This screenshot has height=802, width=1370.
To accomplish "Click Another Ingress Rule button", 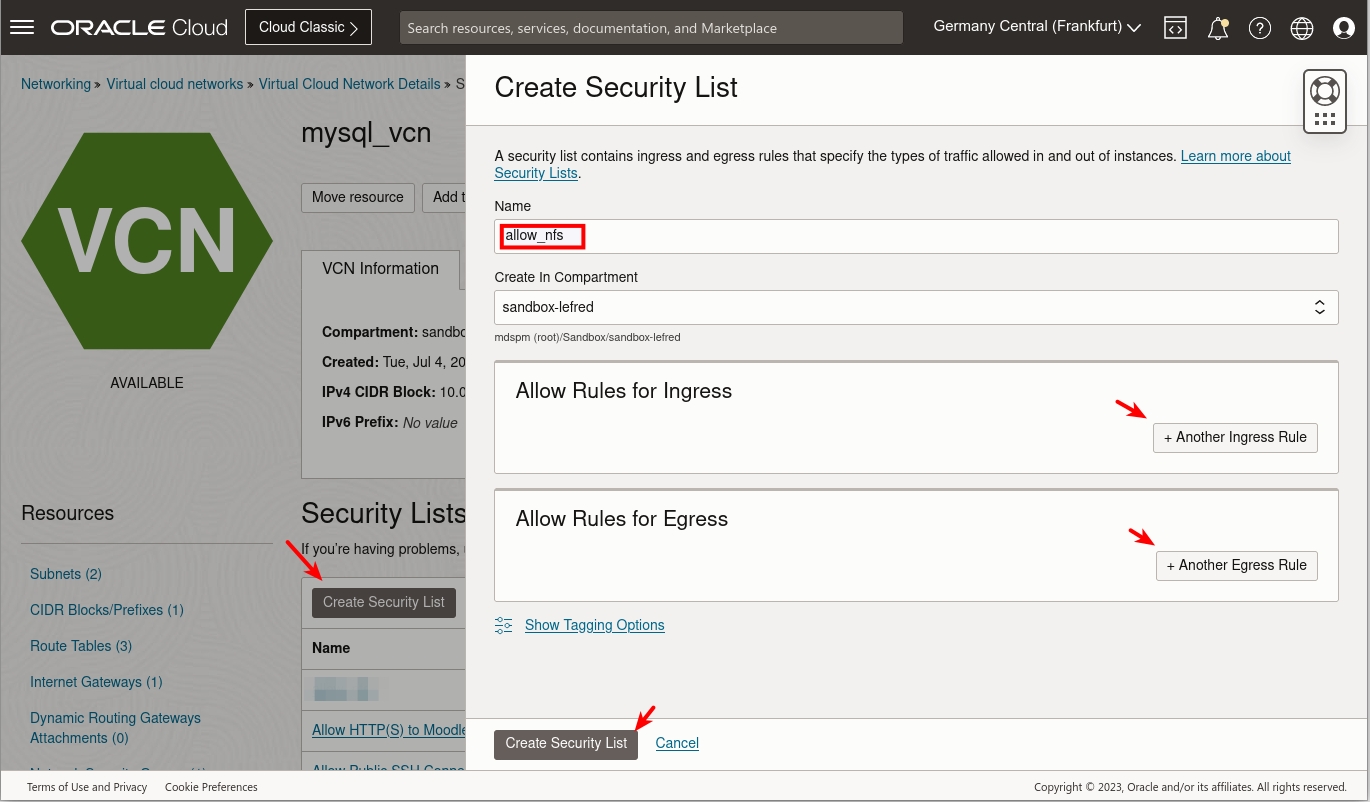I will pos(1235,437).
